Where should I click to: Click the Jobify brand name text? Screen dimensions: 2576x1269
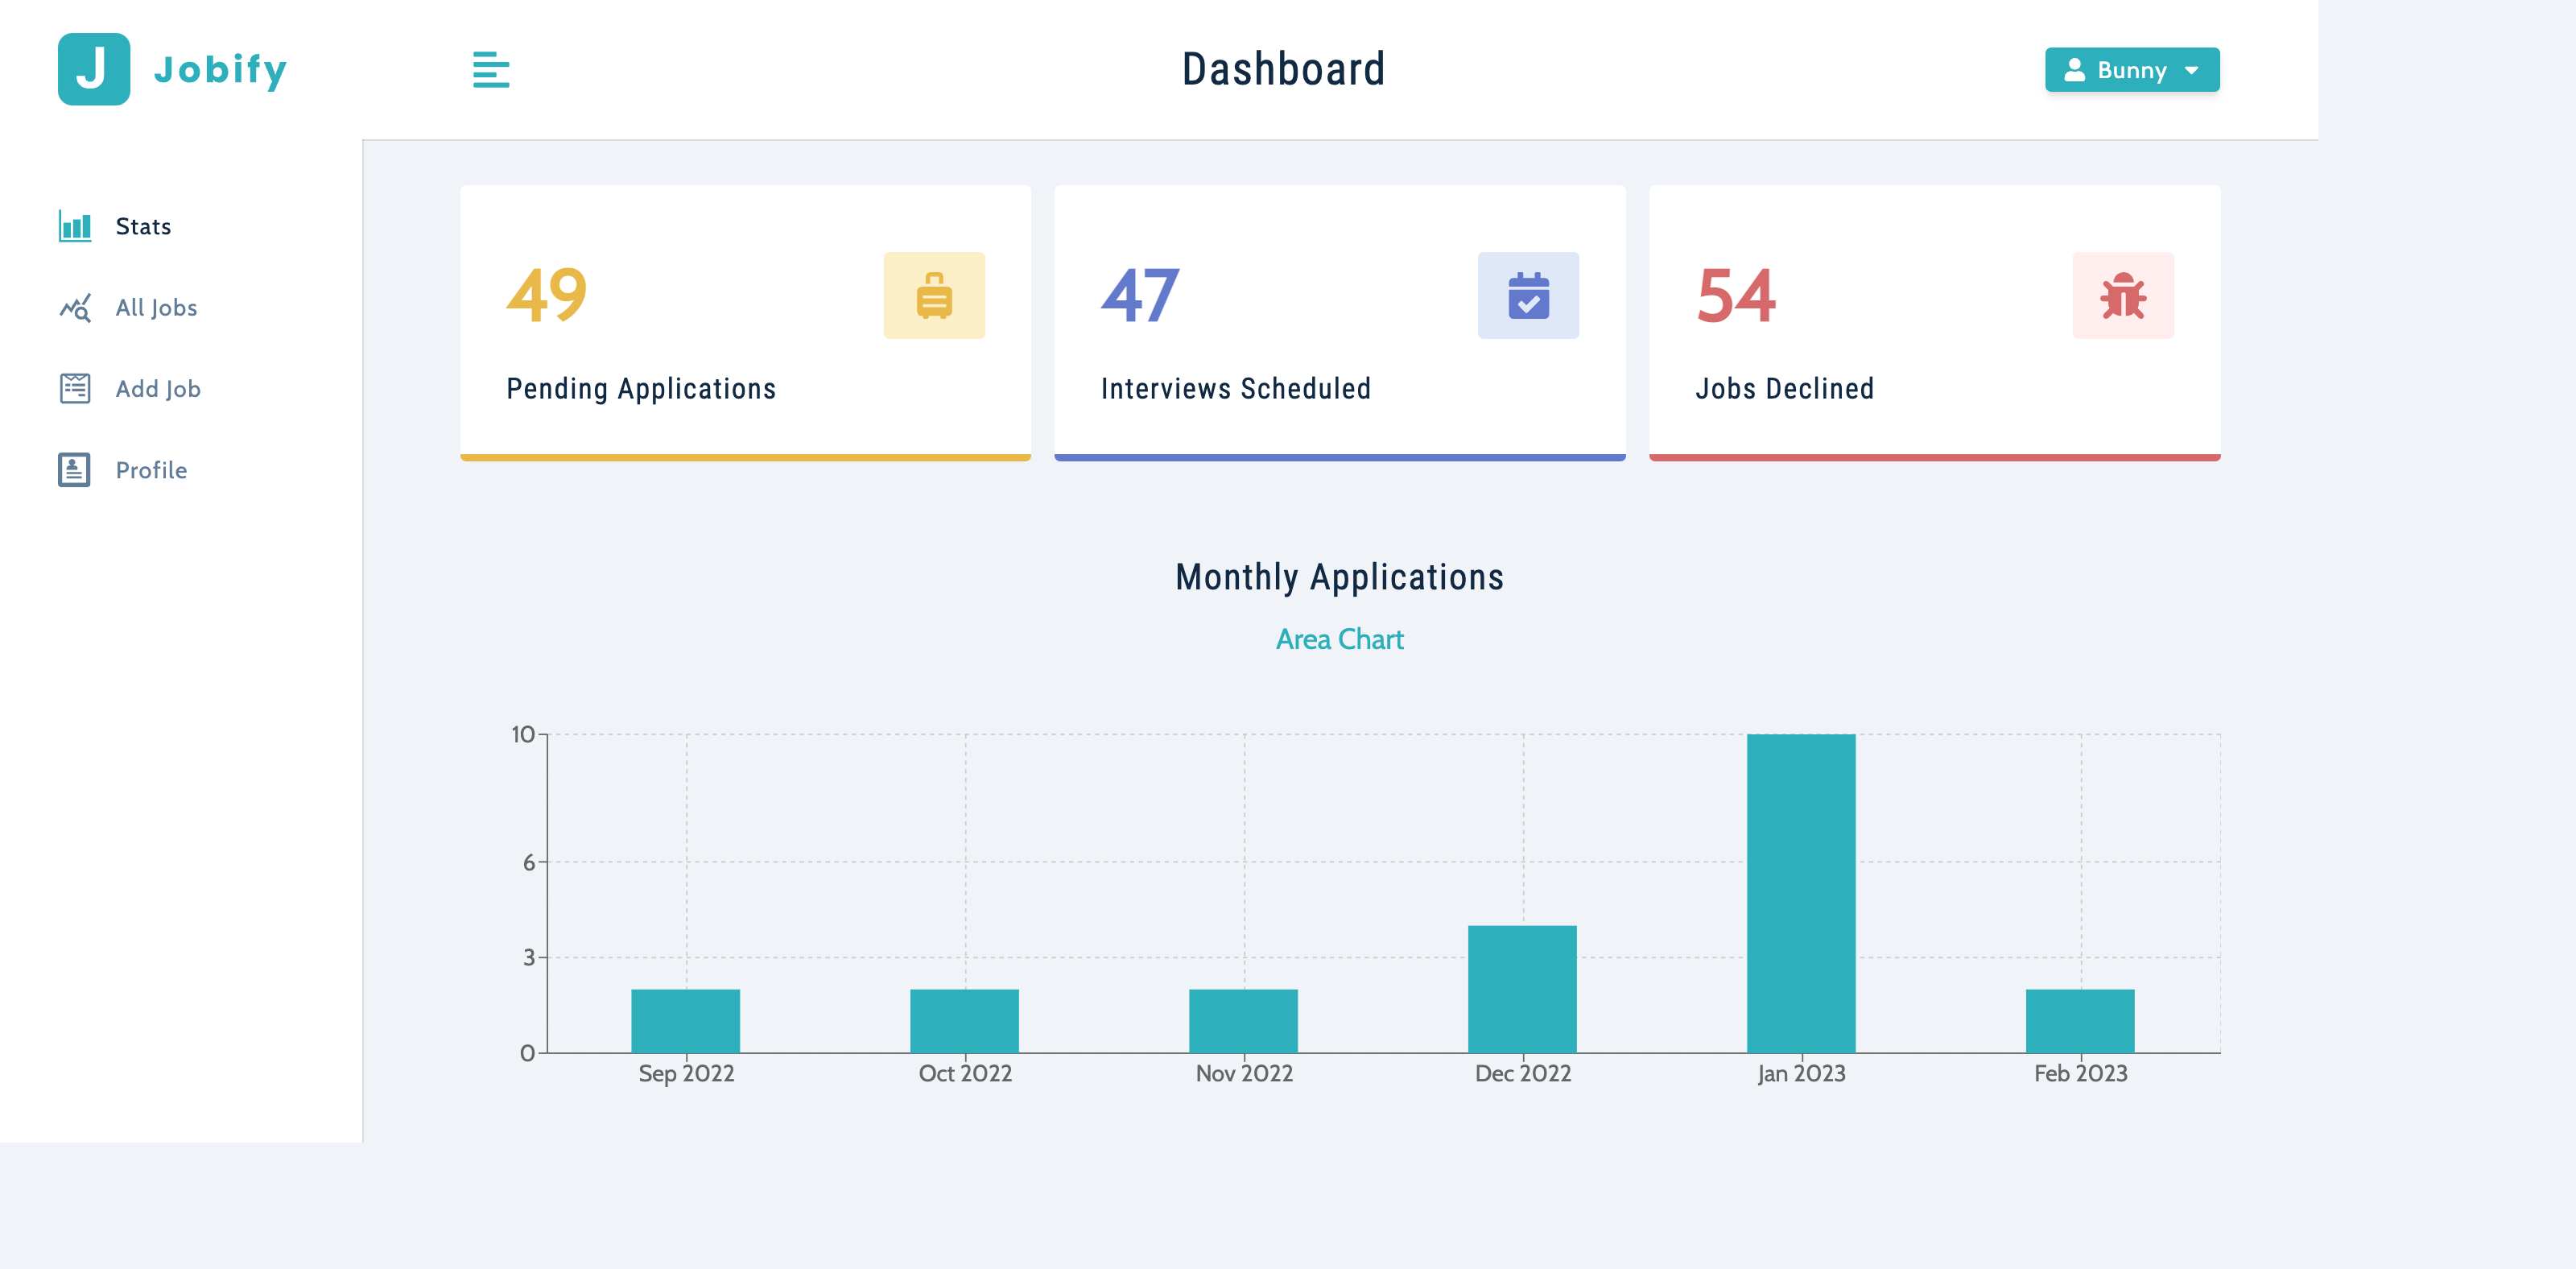click(x=221, y=70)
